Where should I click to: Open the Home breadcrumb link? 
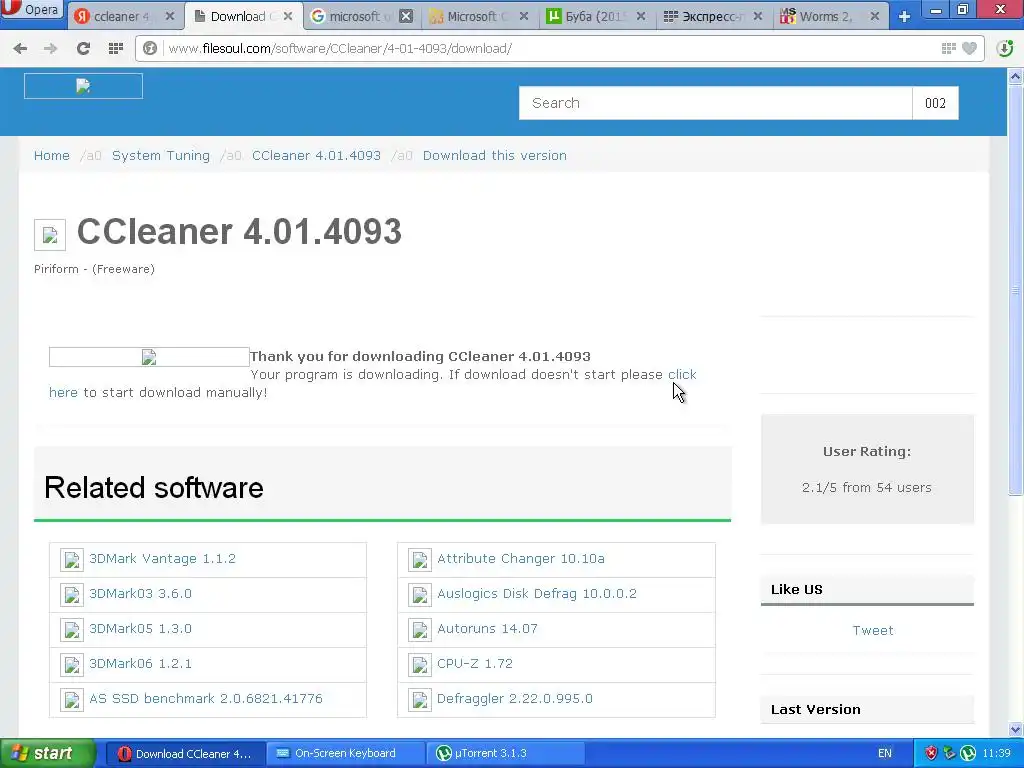52,155
